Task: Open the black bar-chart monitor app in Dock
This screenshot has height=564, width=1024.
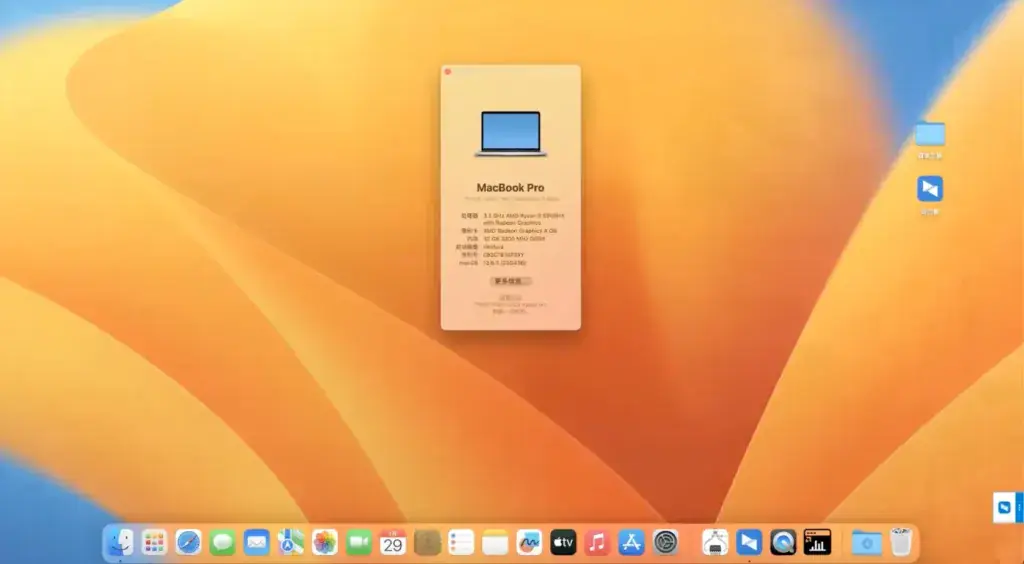Action: point(817,542)
